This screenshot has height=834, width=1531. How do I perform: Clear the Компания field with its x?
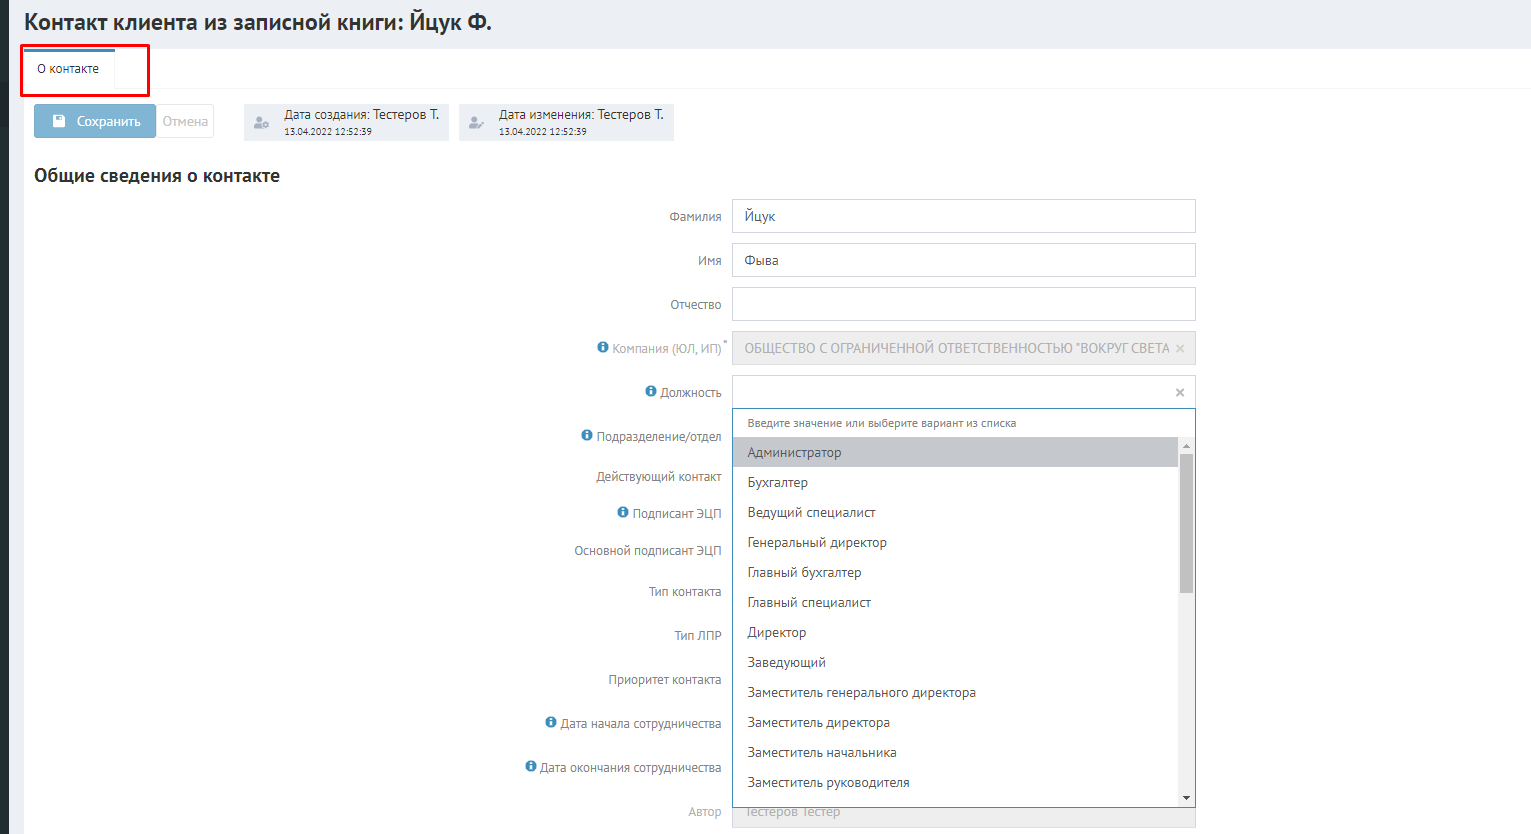1180,348
